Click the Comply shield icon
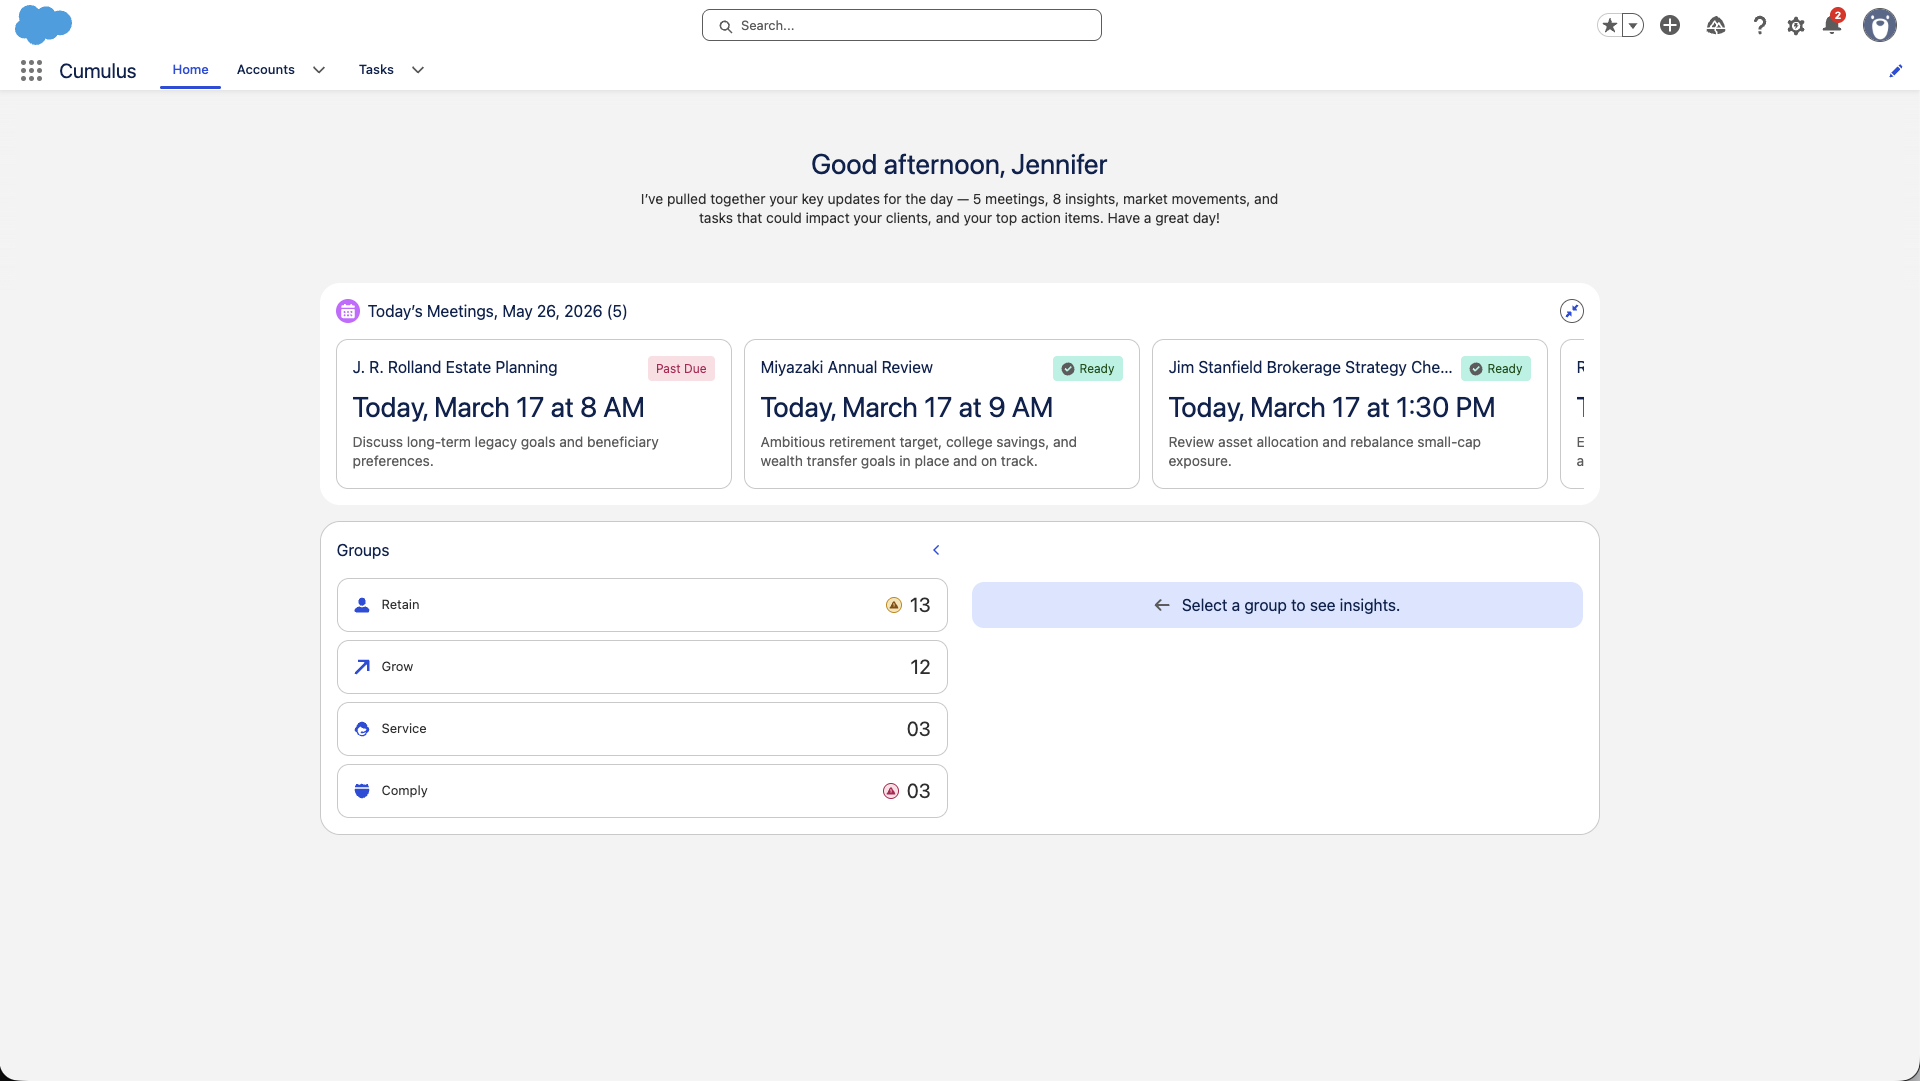Image resolution: width=1920 pixels, height=1081 pixels. click(362, 791)
